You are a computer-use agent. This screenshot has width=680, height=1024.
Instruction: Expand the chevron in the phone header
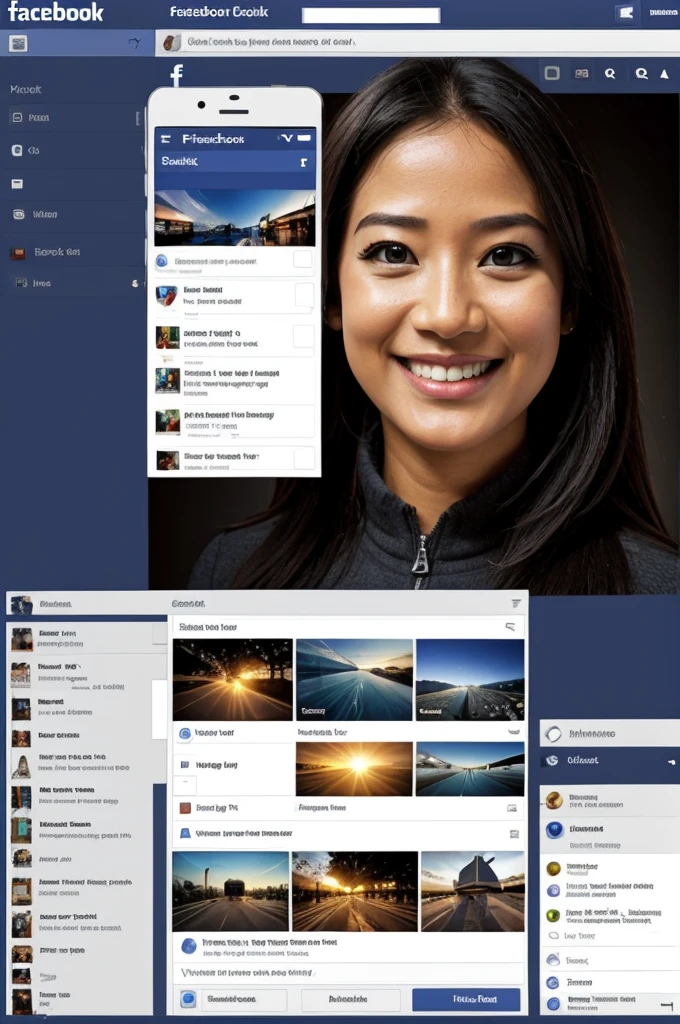[x=286, y=138]
